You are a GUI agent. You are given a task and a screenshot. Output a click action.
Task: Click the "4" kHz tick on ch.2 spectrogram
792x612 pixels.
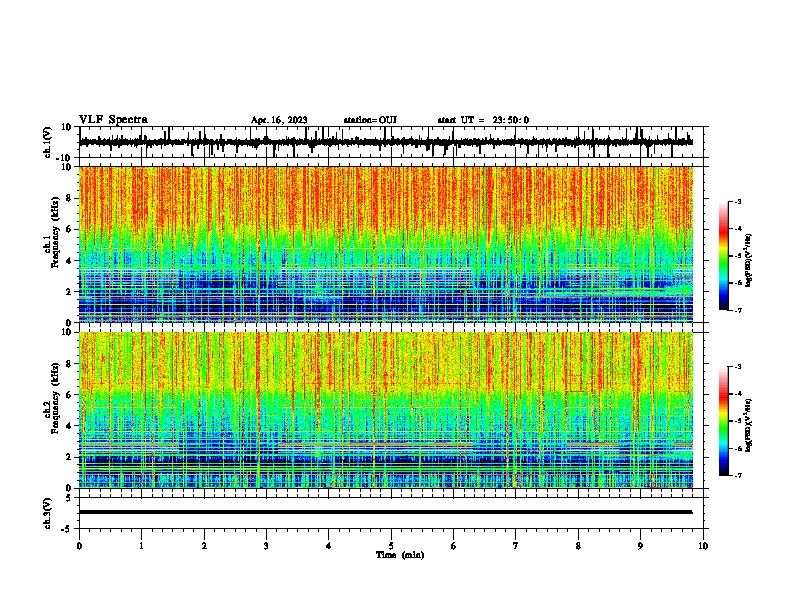click(69, 426)
